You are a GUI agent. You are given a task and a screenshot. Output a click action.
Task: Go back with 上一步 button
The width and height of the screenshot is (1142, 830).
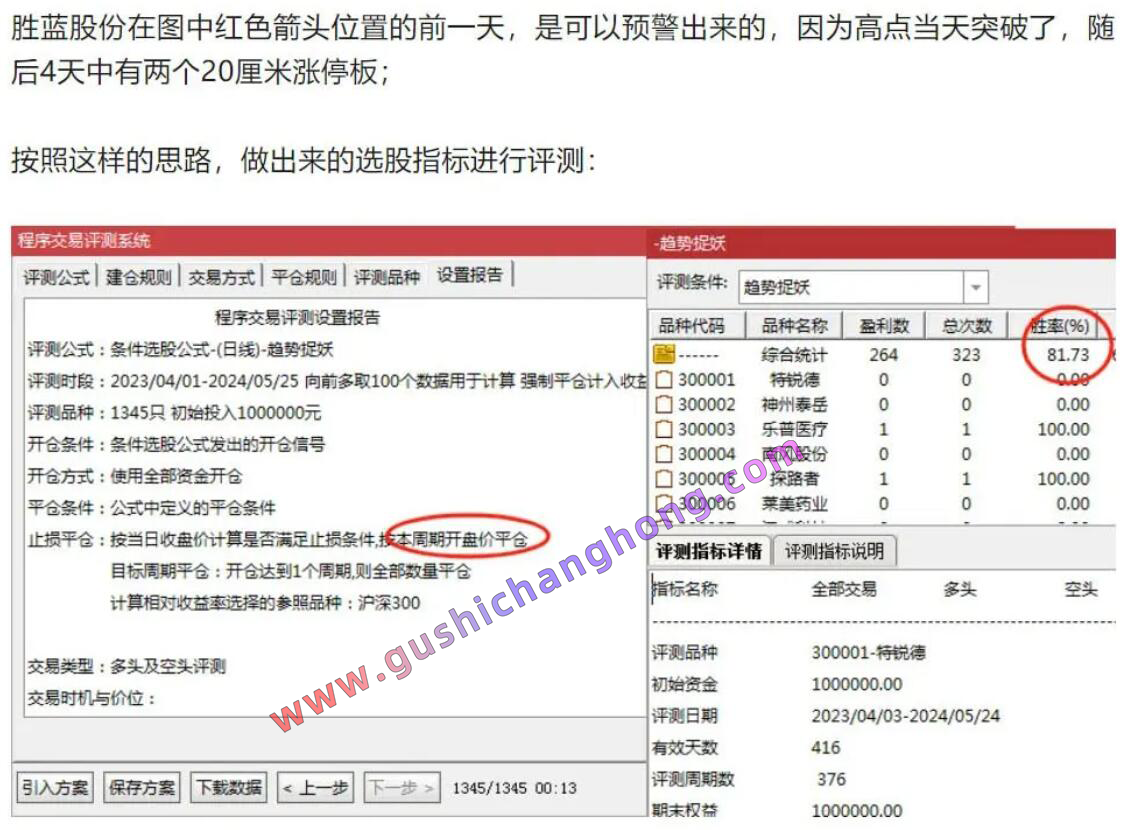(x=316, y=788)
